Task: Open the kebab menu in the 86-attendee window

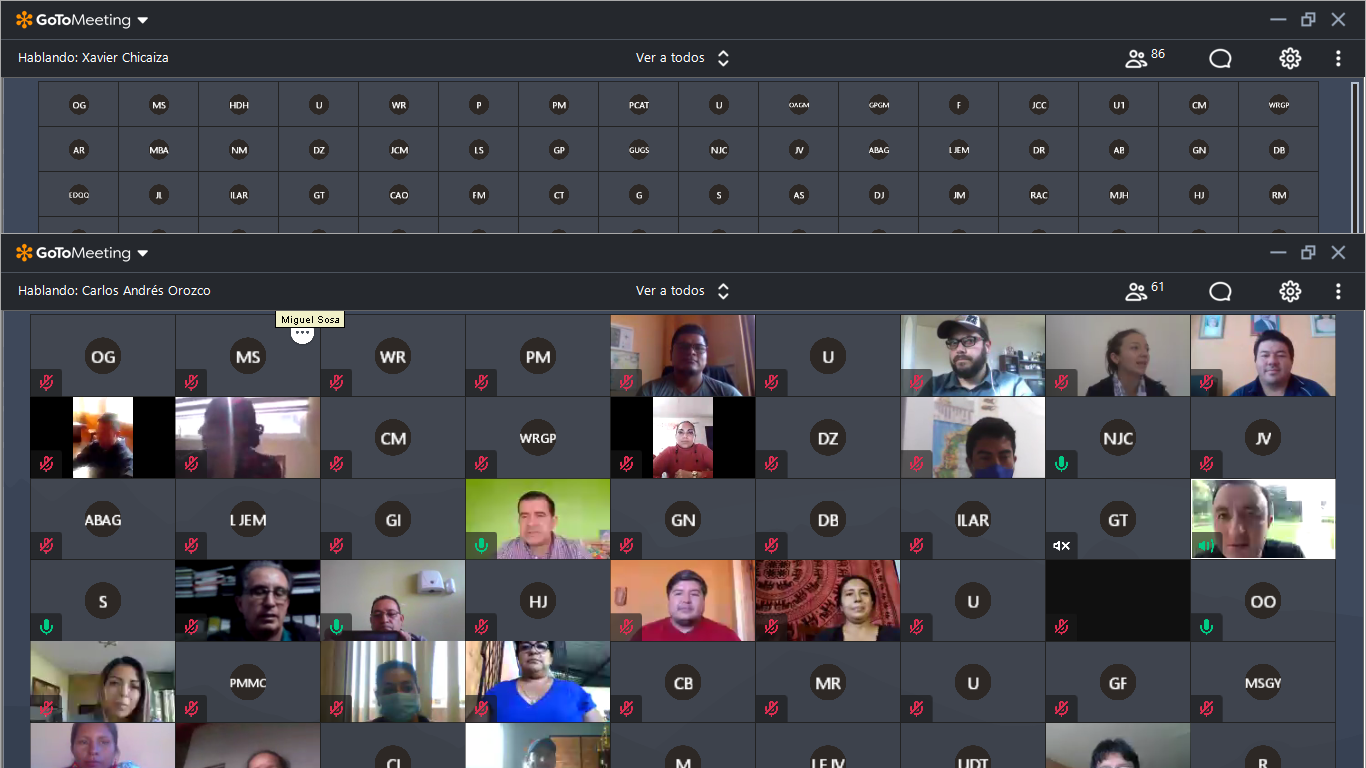Action: pyautogui.click(x=1338, y=58)
